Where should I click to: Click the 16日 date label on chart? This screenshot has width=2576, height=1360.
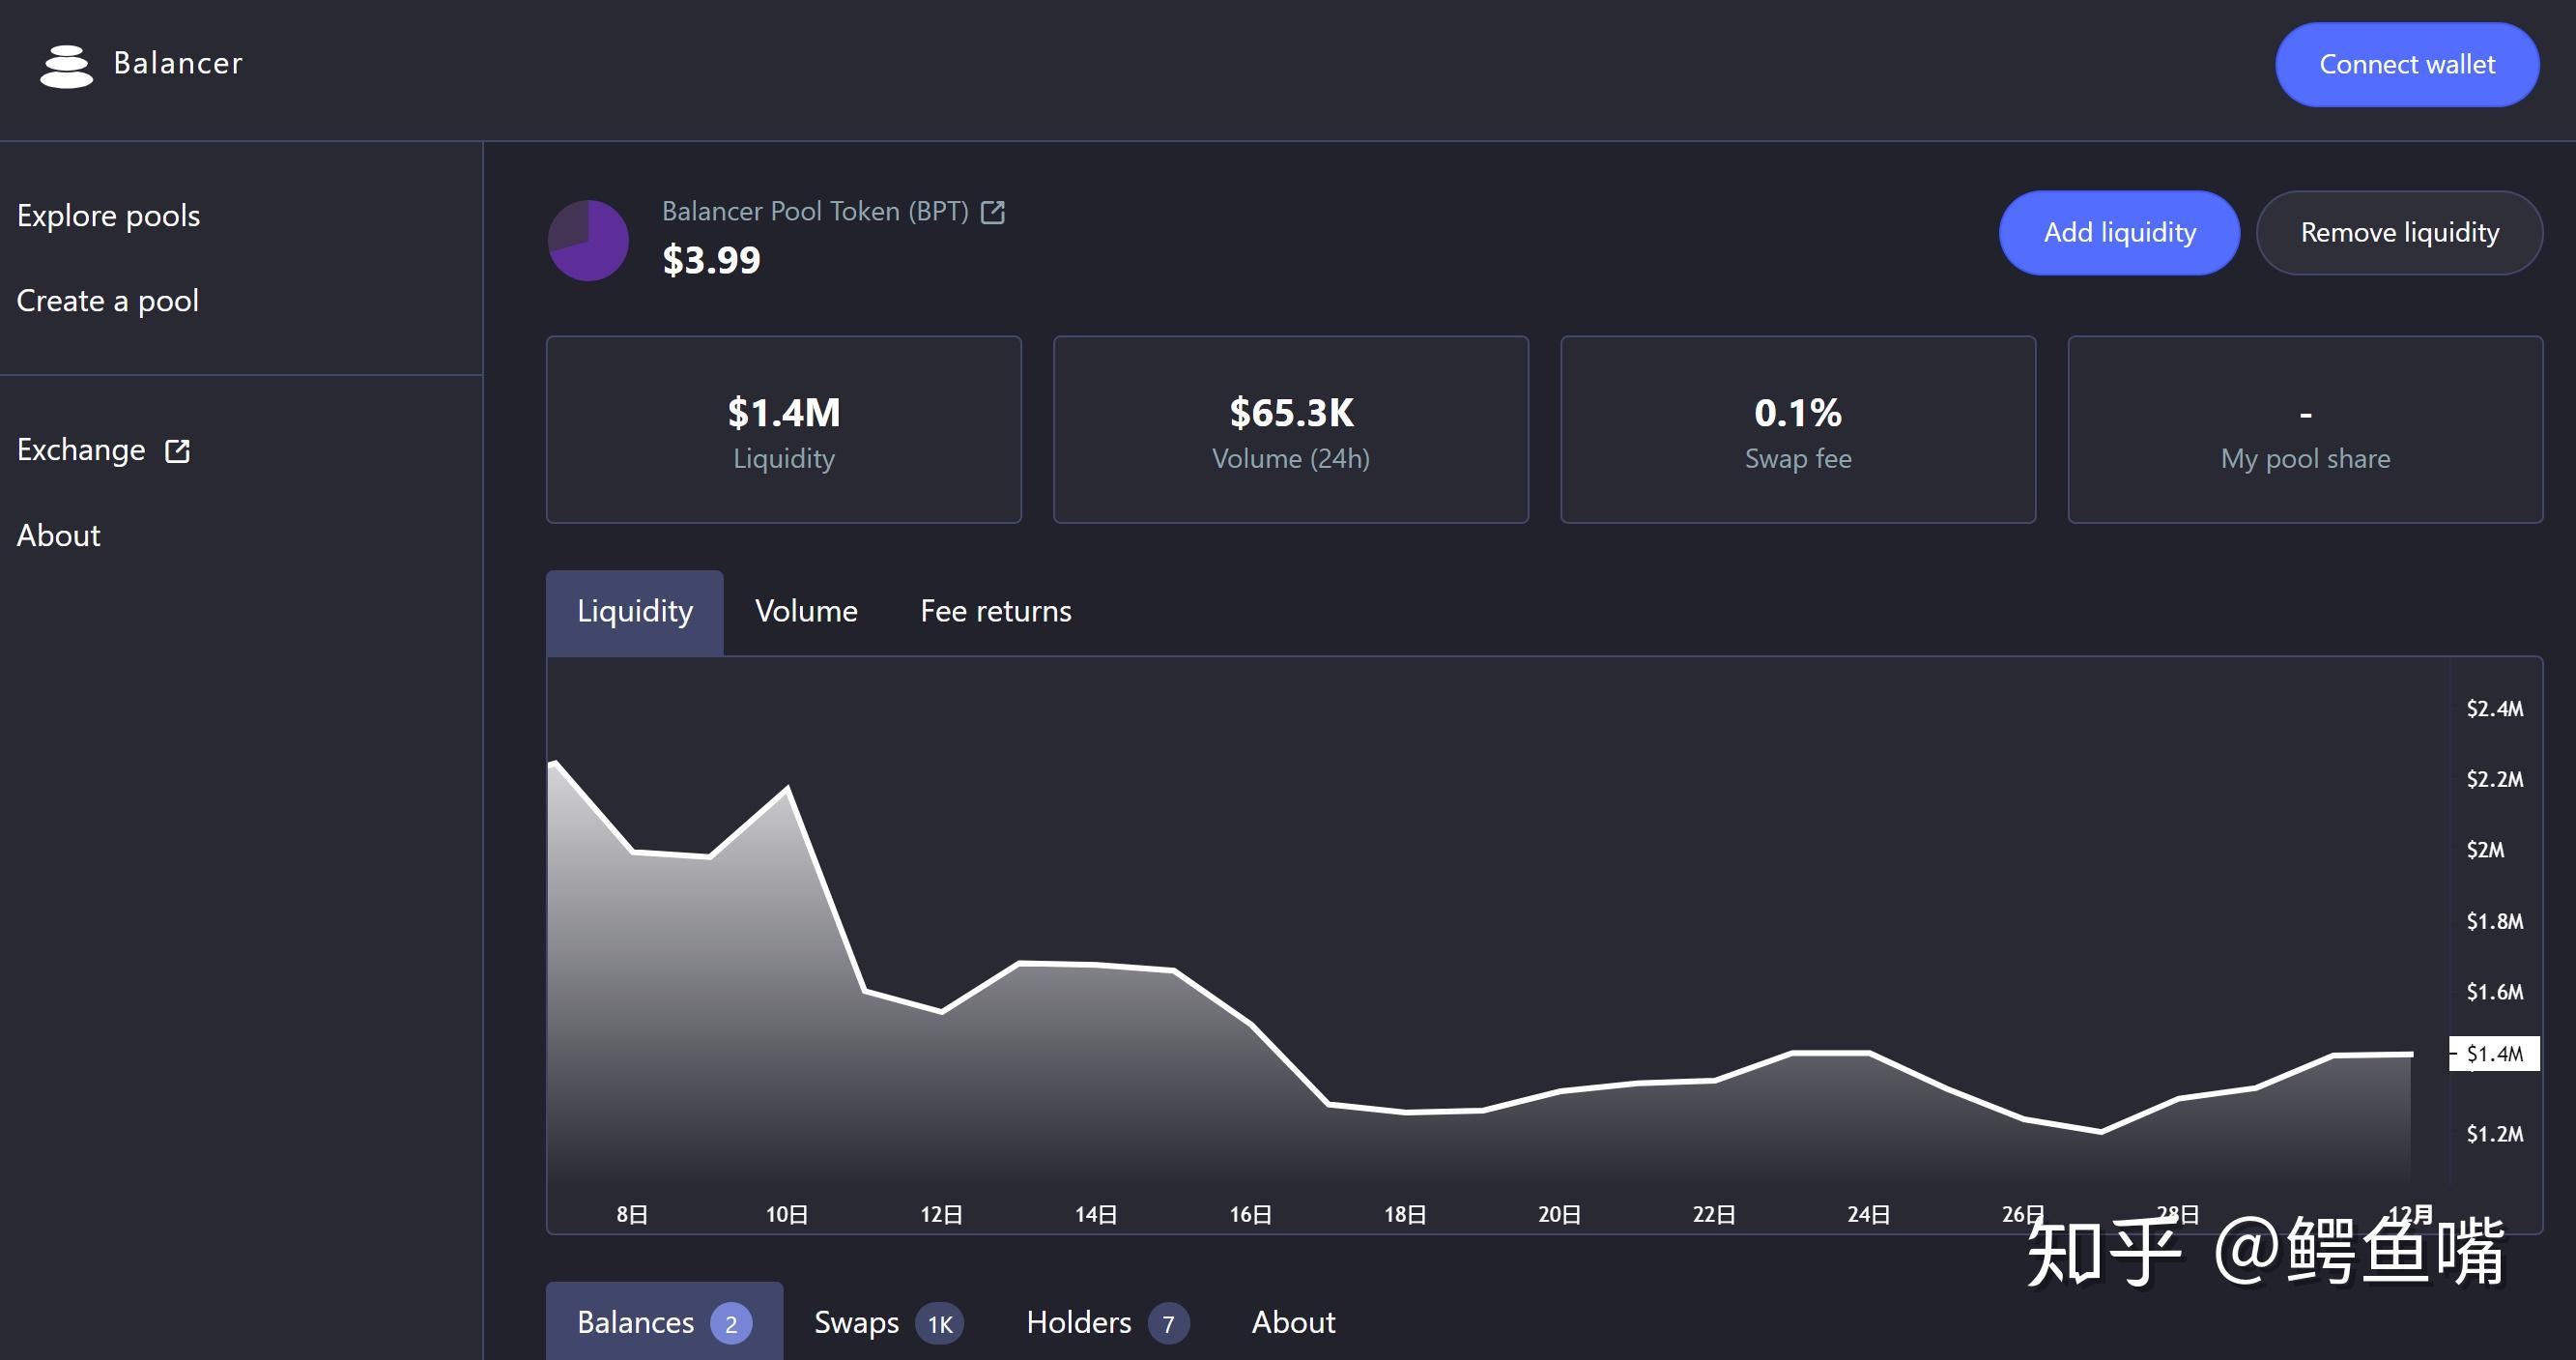(1250, 1215)
